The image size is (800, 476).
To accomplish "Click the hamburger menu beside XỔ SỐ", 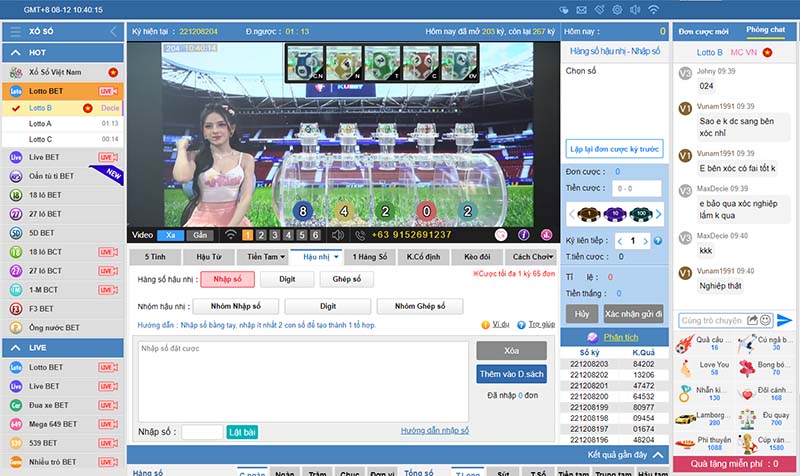I will pyautogui.click(x=15, y=32).
